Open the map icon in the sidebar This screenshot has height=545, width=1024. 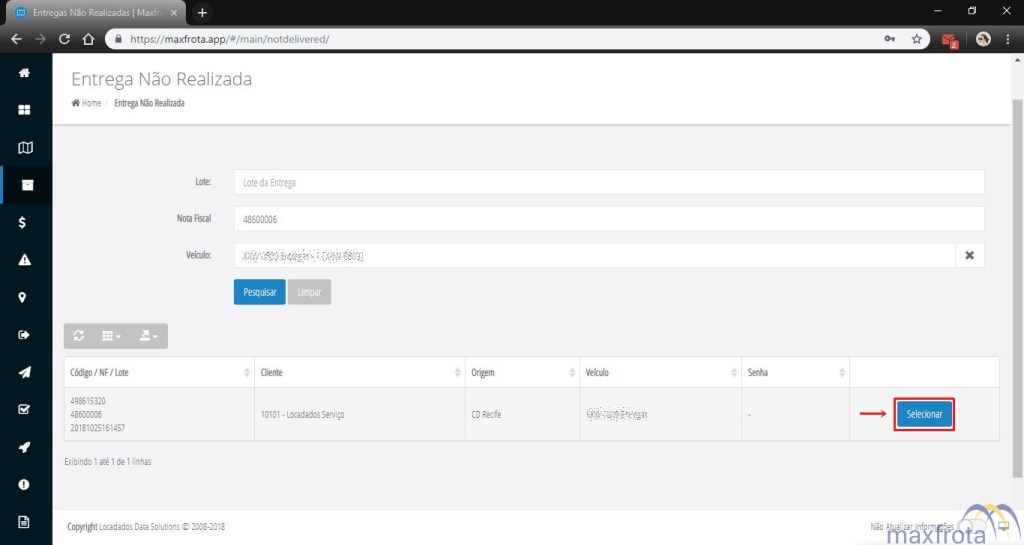(x=24, y=148)
